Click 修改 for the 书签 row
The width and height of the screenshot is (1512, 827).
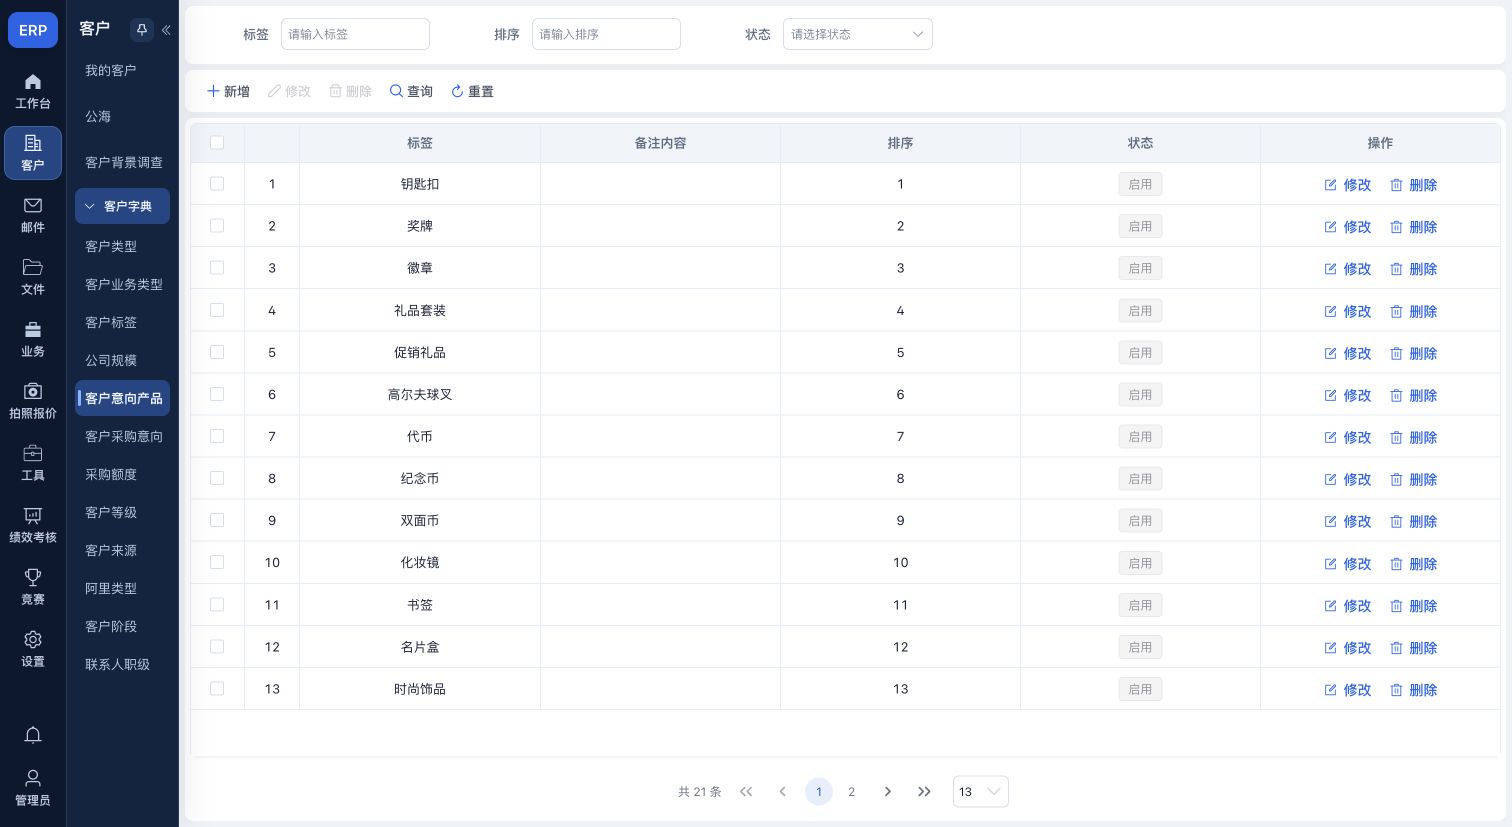pyautogui.click(x=1347, y=606)
